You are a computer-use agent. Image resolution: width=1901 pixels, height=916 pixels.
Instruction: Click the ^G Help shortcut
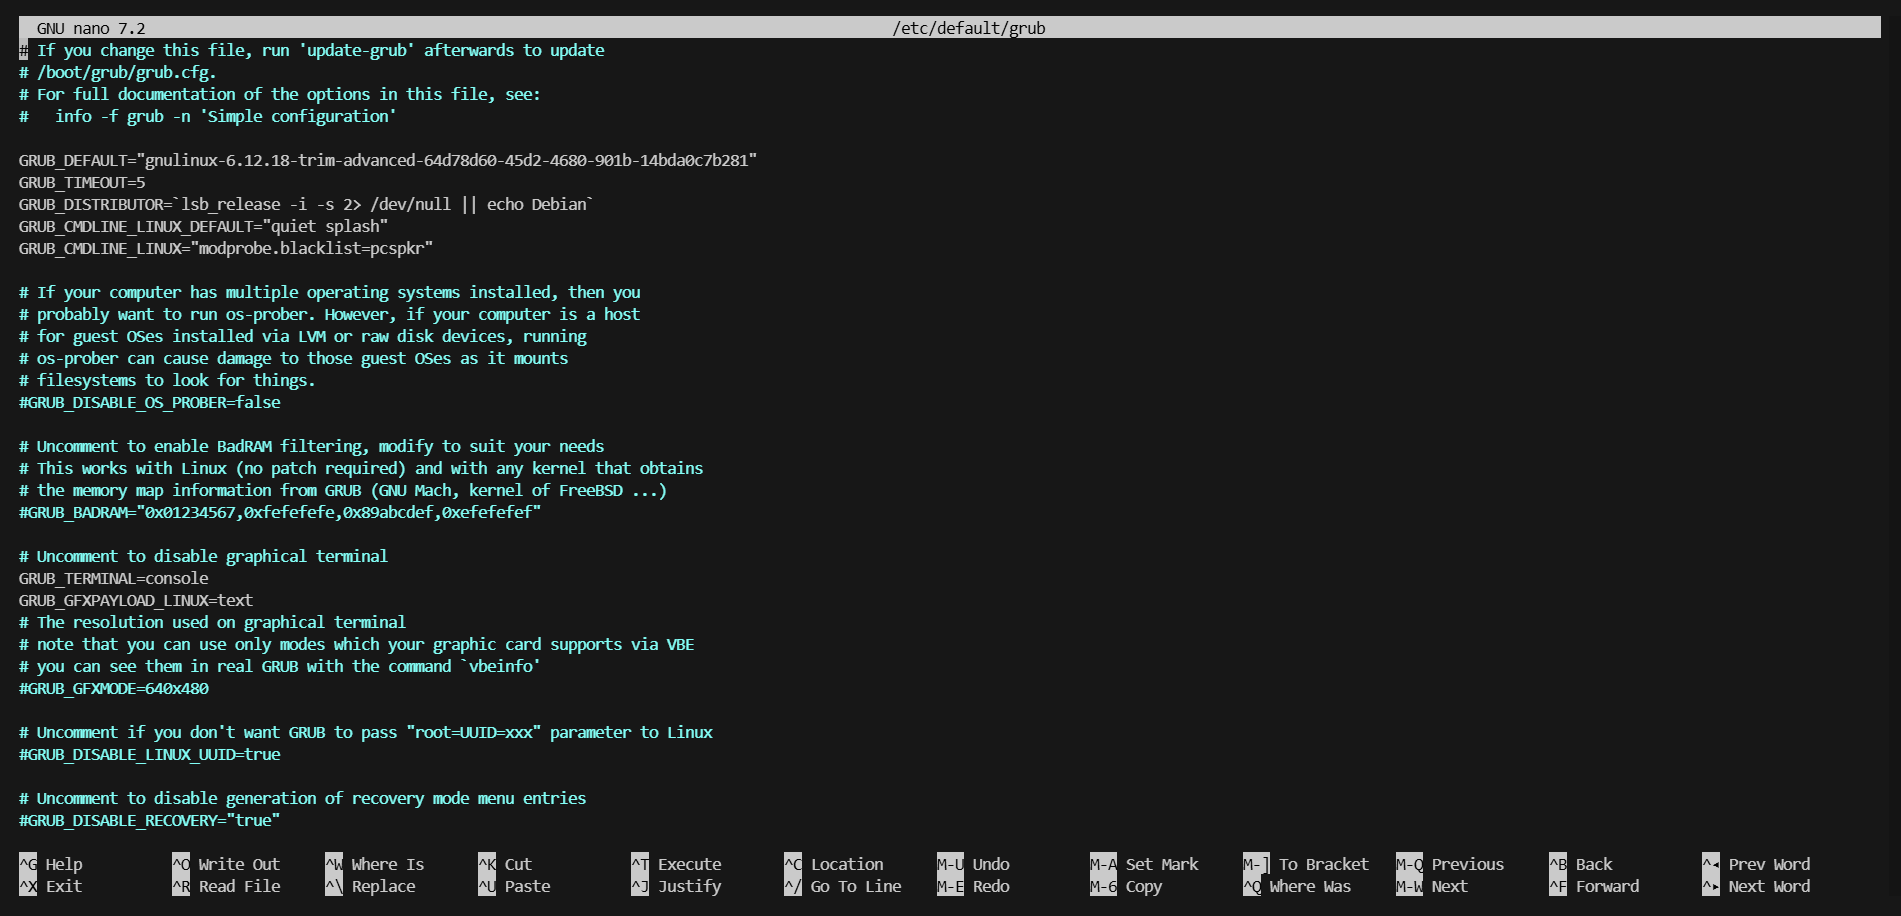coord(51,864)
